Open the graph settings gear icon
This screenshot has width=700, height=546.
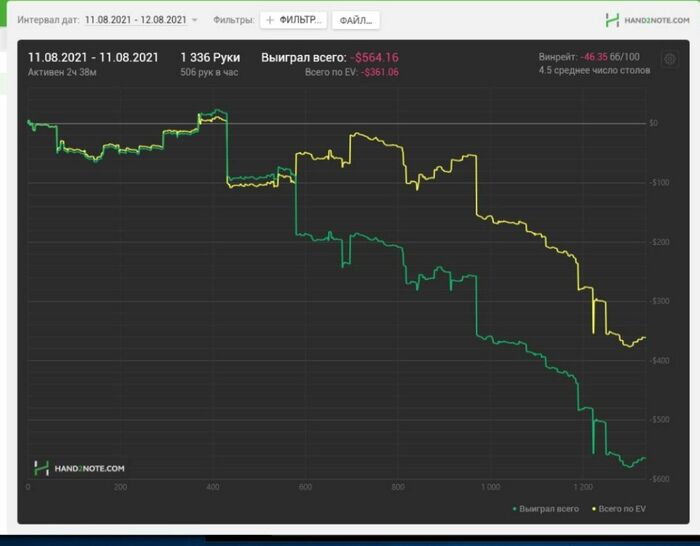click(x=670, y=59)
